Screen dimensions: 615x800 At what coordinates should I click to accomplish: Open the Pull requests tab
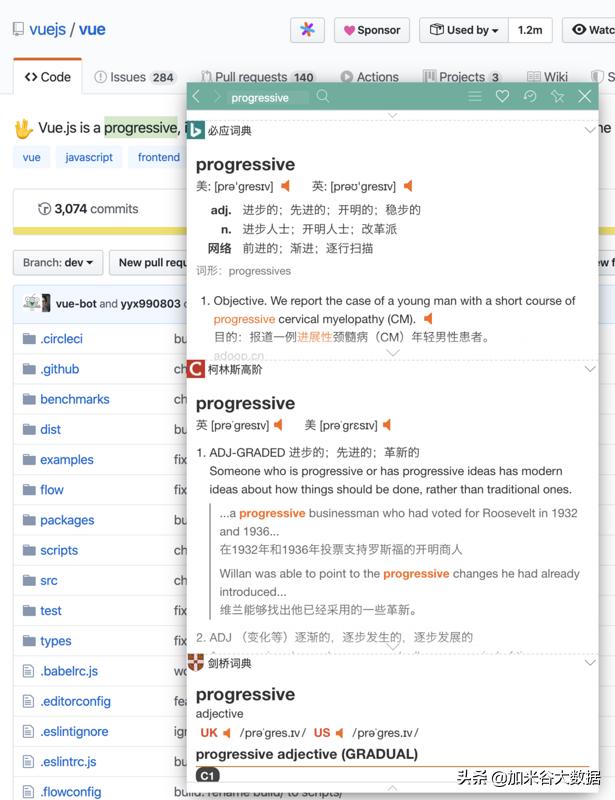click(257, 77)
